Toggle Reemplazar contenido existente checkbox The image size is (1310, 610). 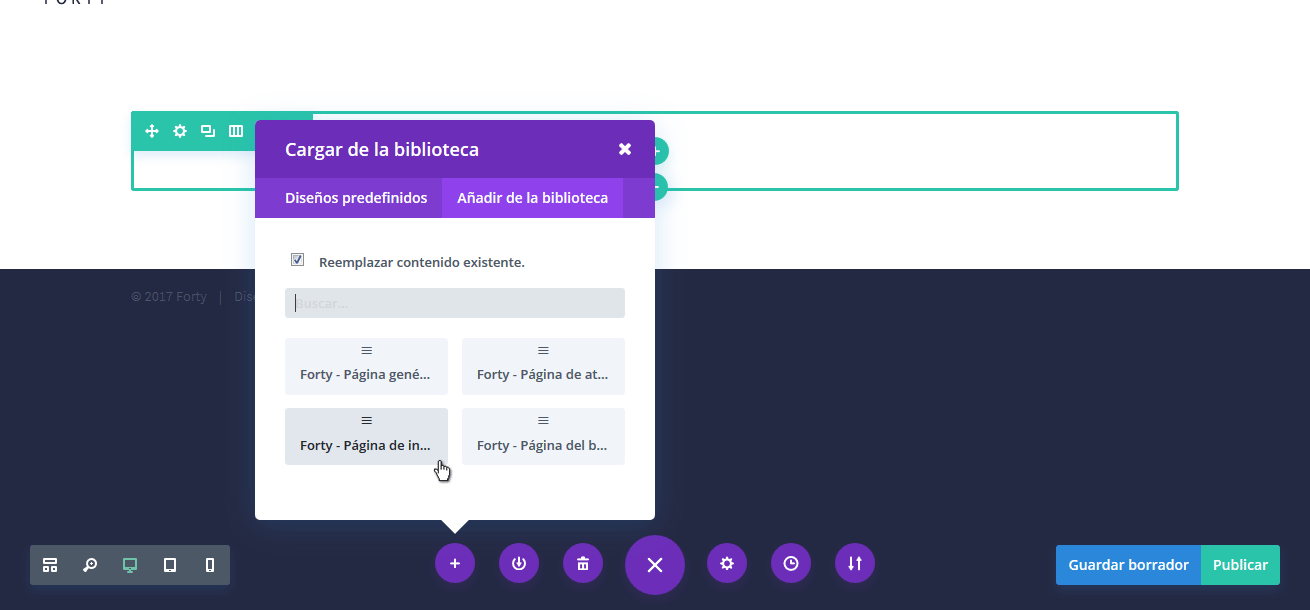click(297, 260)
